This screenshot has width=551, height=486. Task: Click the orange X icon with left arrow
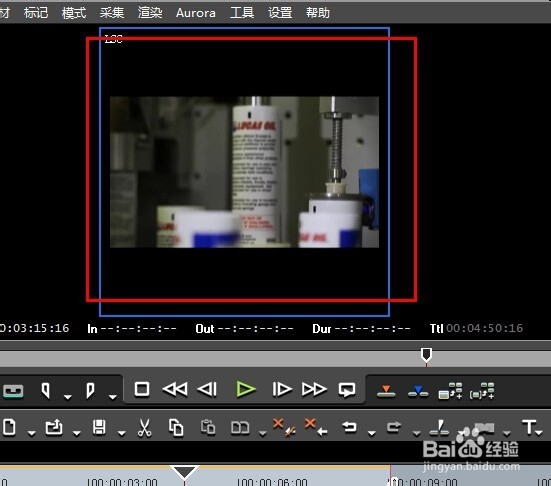[316, 427]
